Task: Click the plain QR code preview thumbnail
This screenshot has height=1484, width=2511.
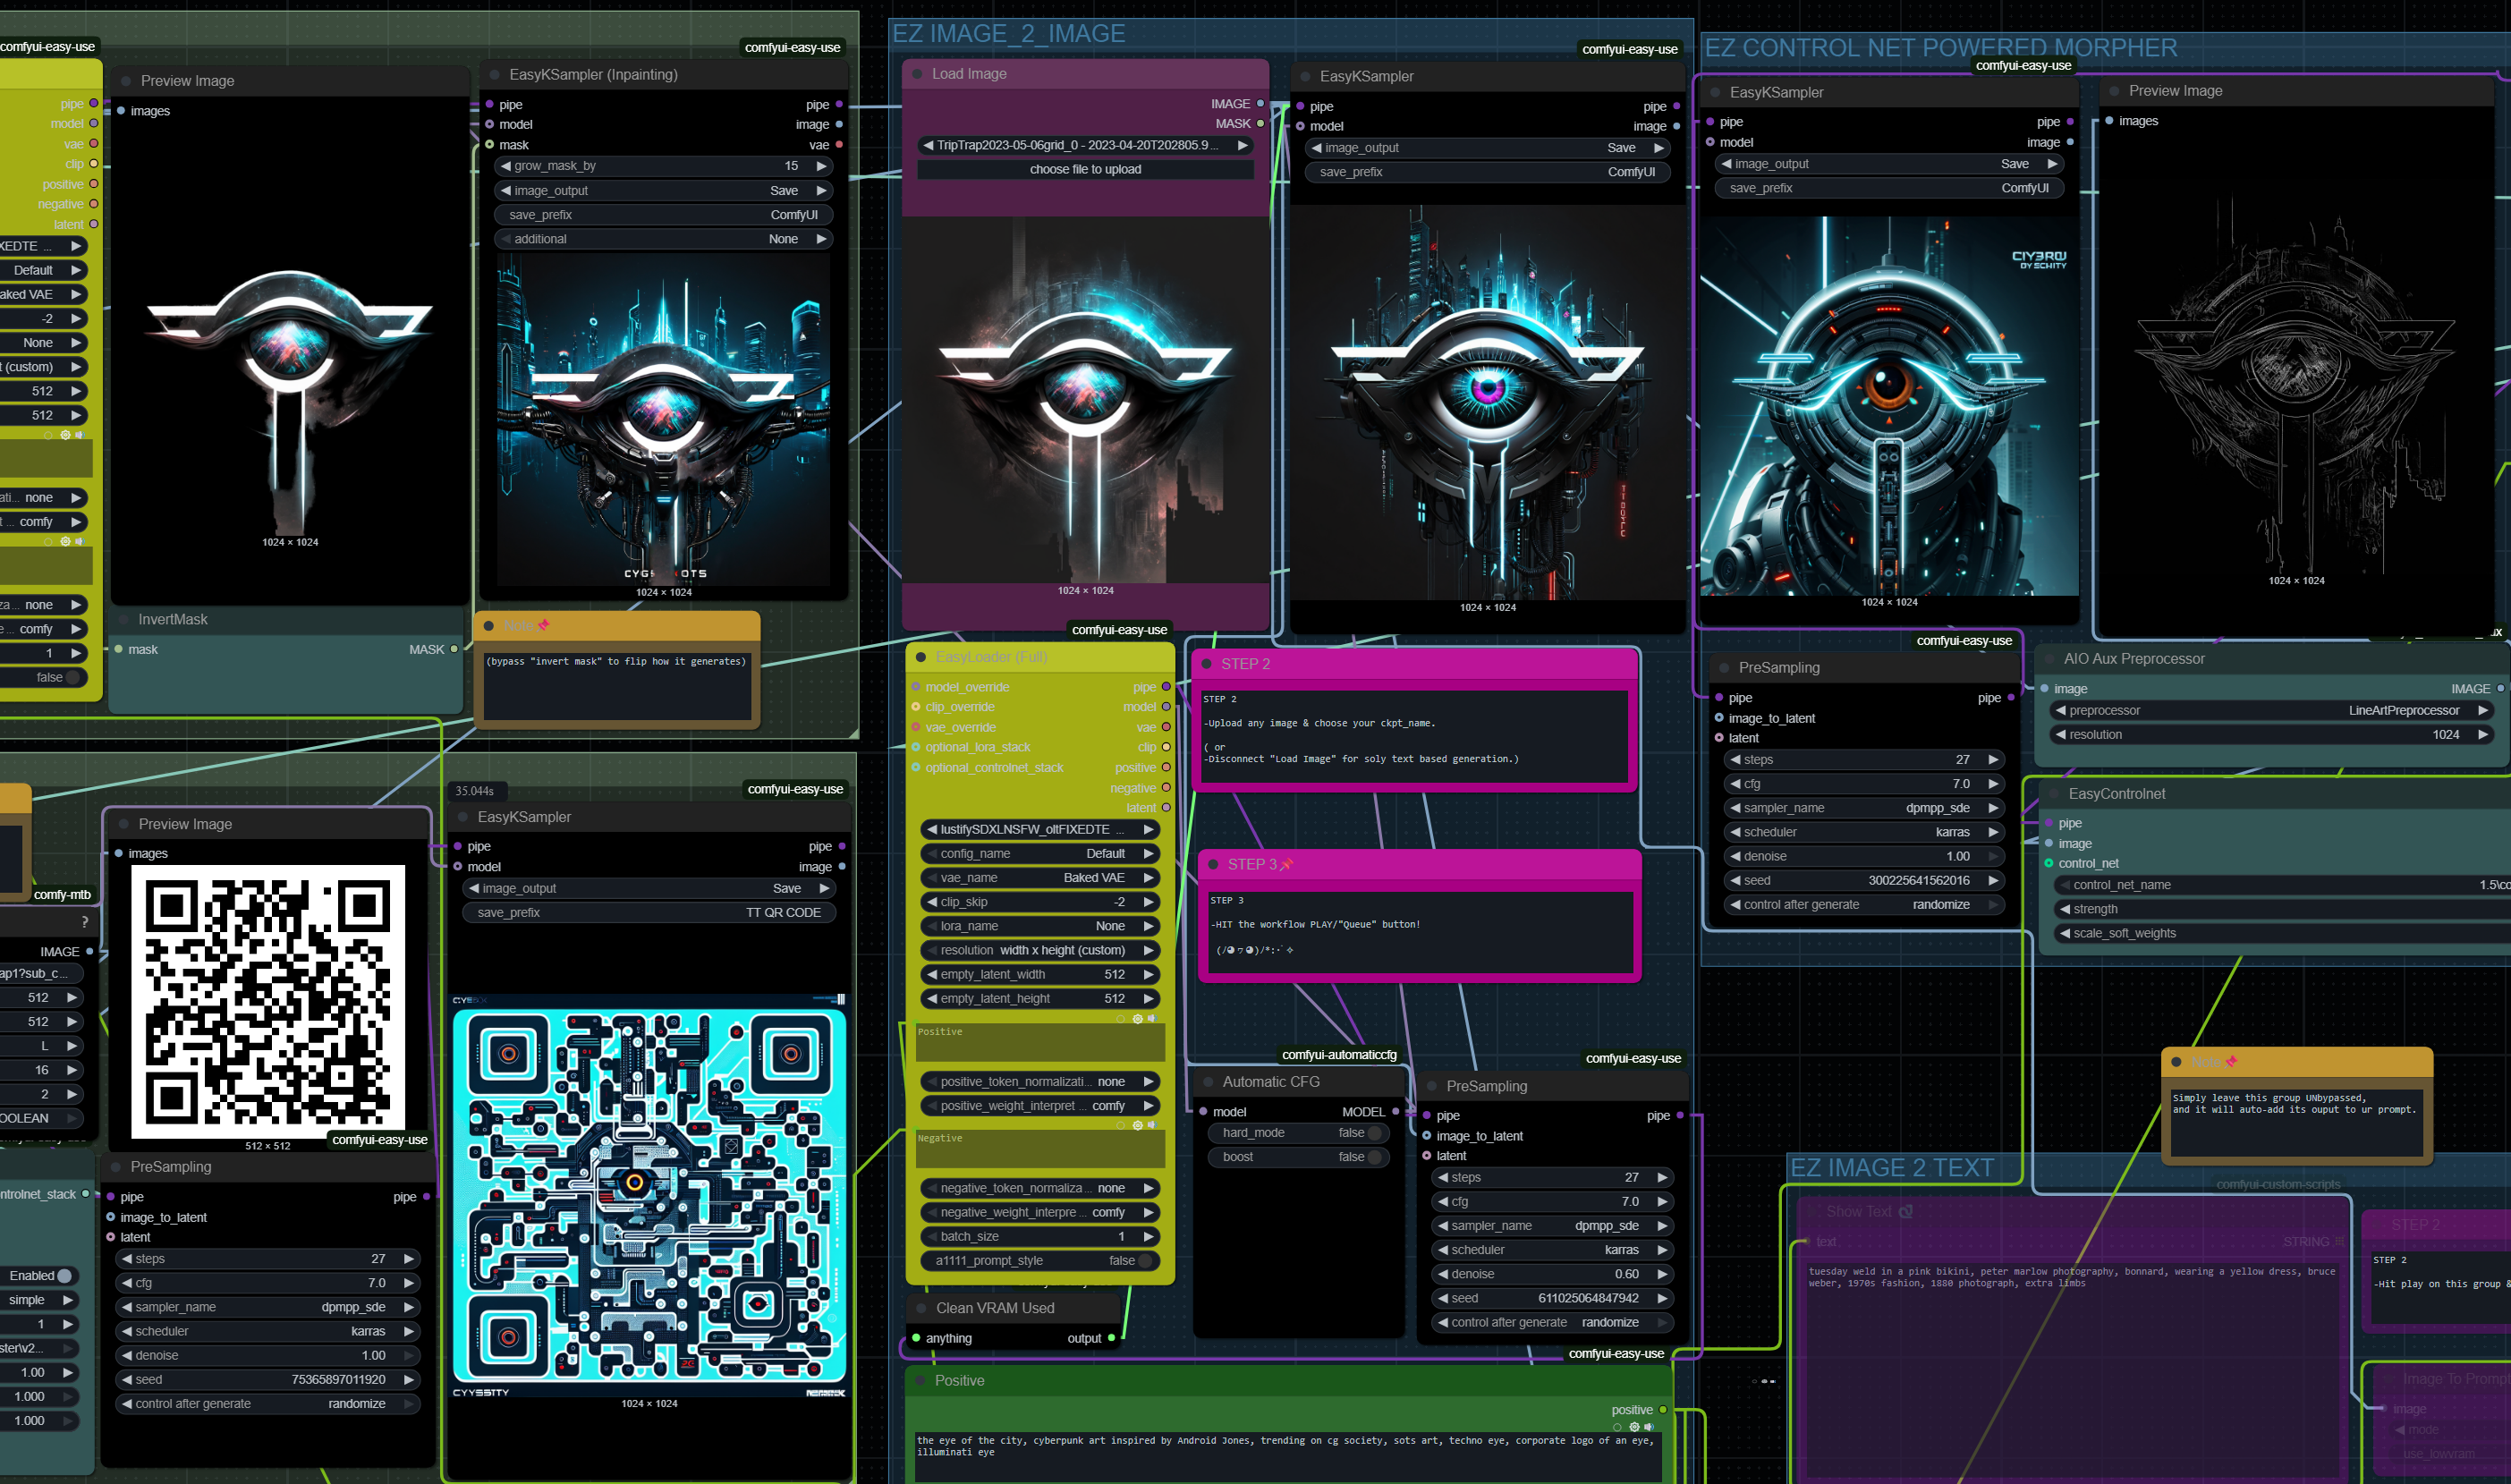Action: [268, 1000]
